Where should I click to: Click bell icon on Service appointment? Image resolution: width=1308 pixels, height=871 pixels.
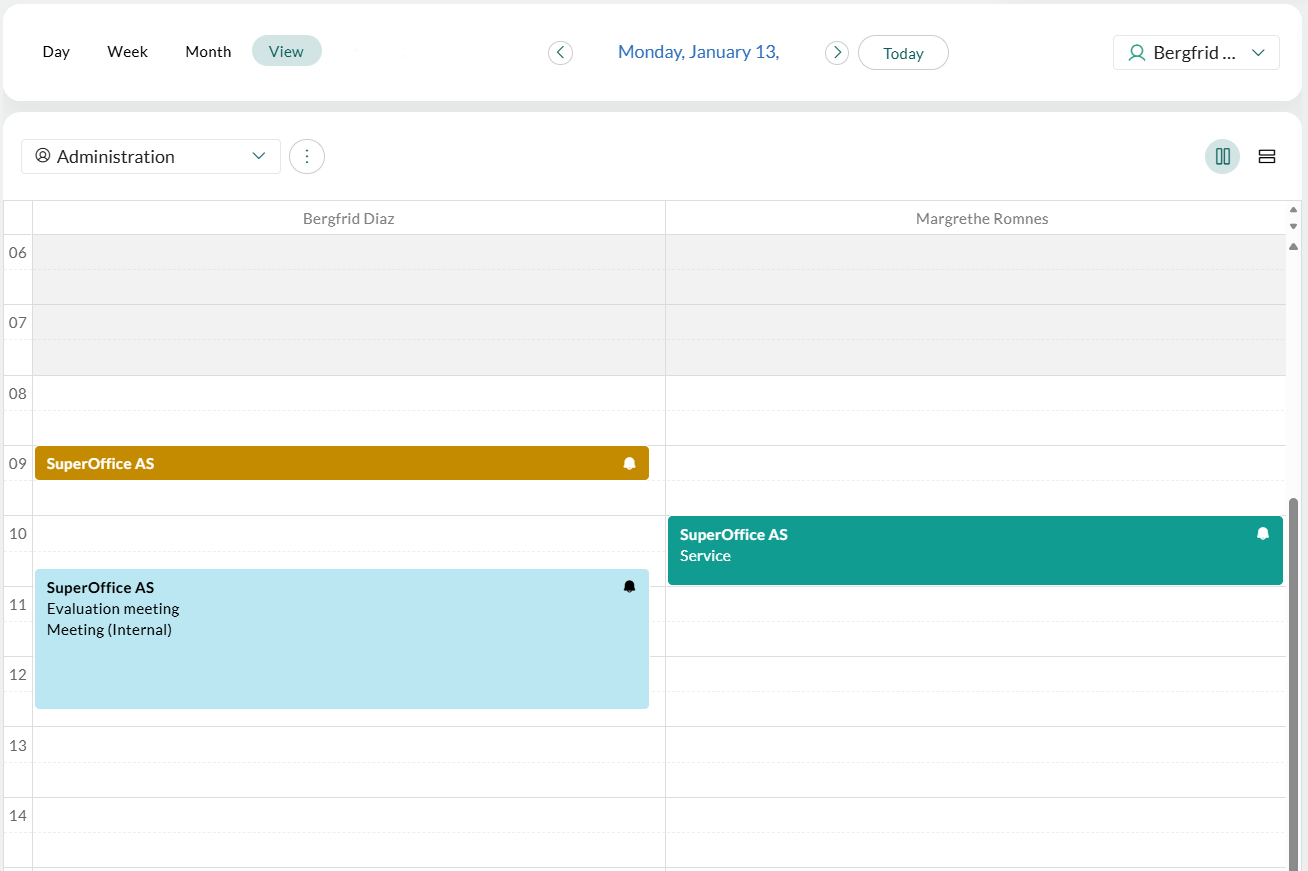coord(1263,534)
